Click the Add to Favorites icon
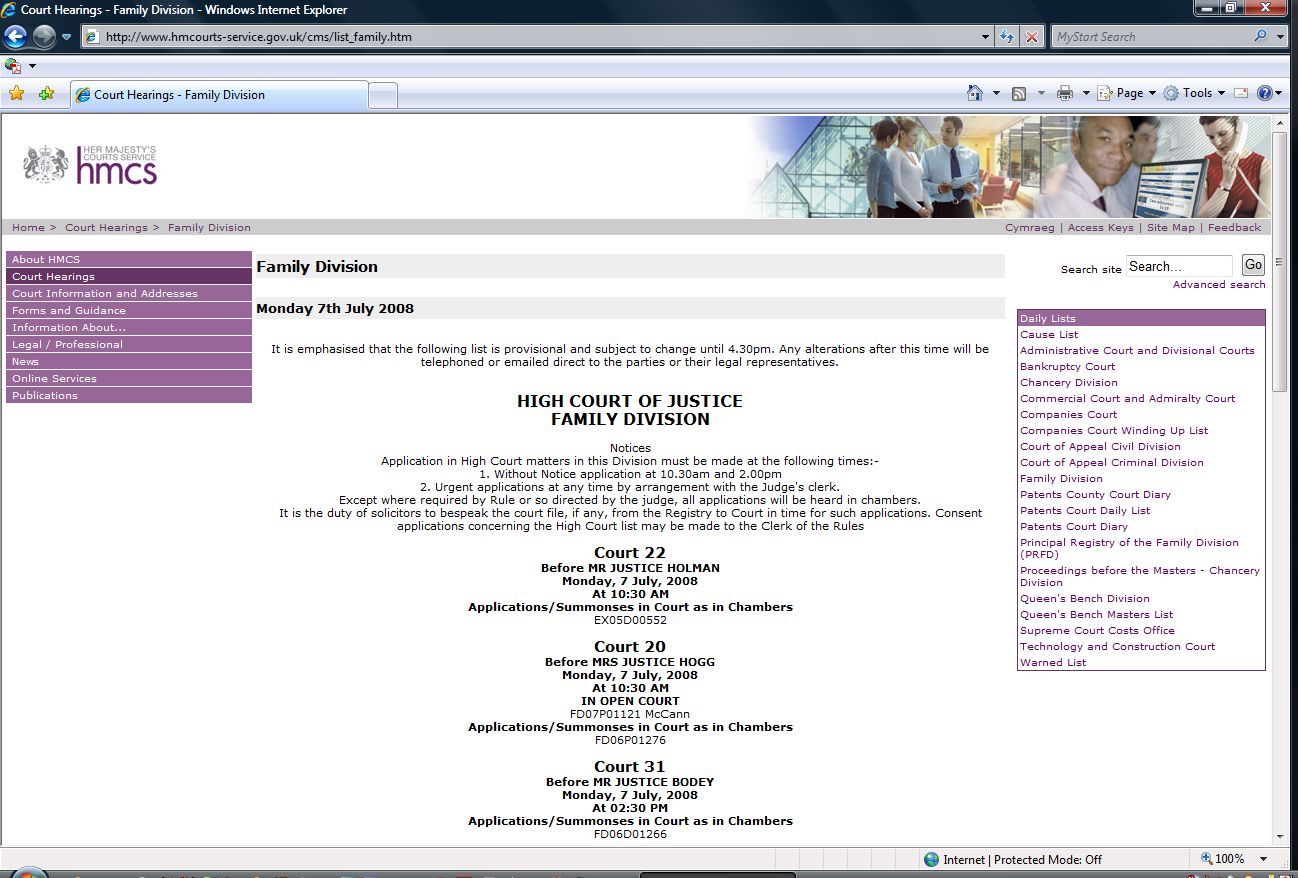Viewport: 1298px width, 878px height. point(46,94)
